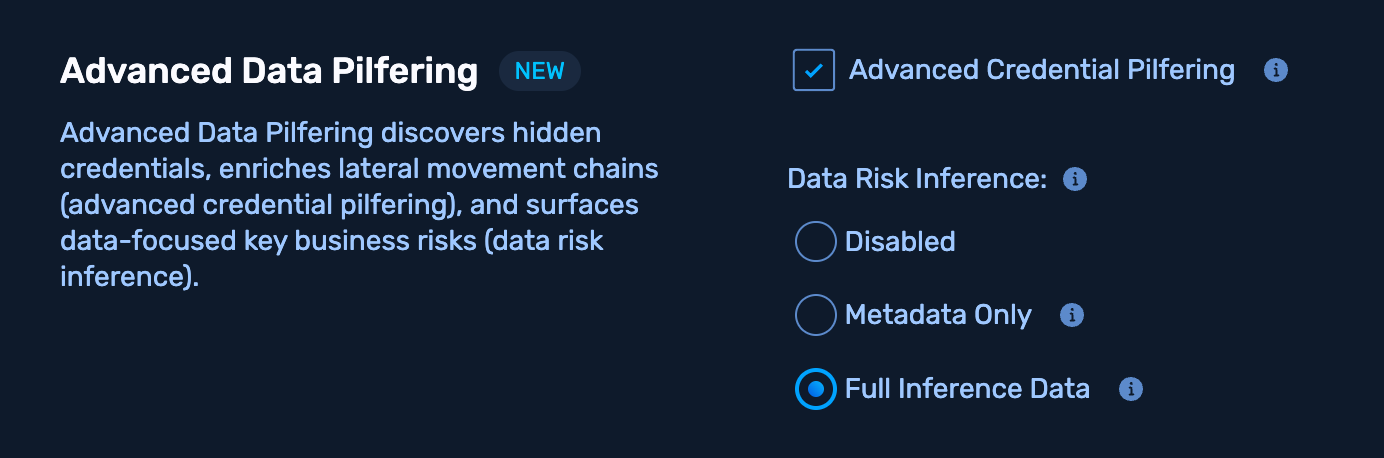
Task: Click the NEW badge next to heading
Action: click(540, 72)
